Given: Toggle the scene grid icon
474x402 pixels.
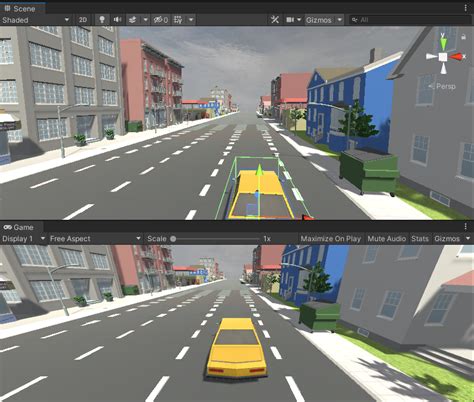Looking at the screenshot, I should point(178,20).
